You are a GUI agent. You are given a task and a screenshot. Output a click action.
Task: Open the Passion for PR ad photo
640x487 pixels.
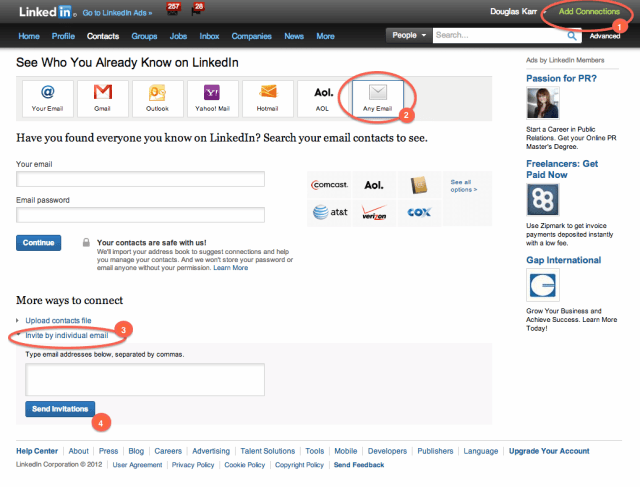coord(543,103)
